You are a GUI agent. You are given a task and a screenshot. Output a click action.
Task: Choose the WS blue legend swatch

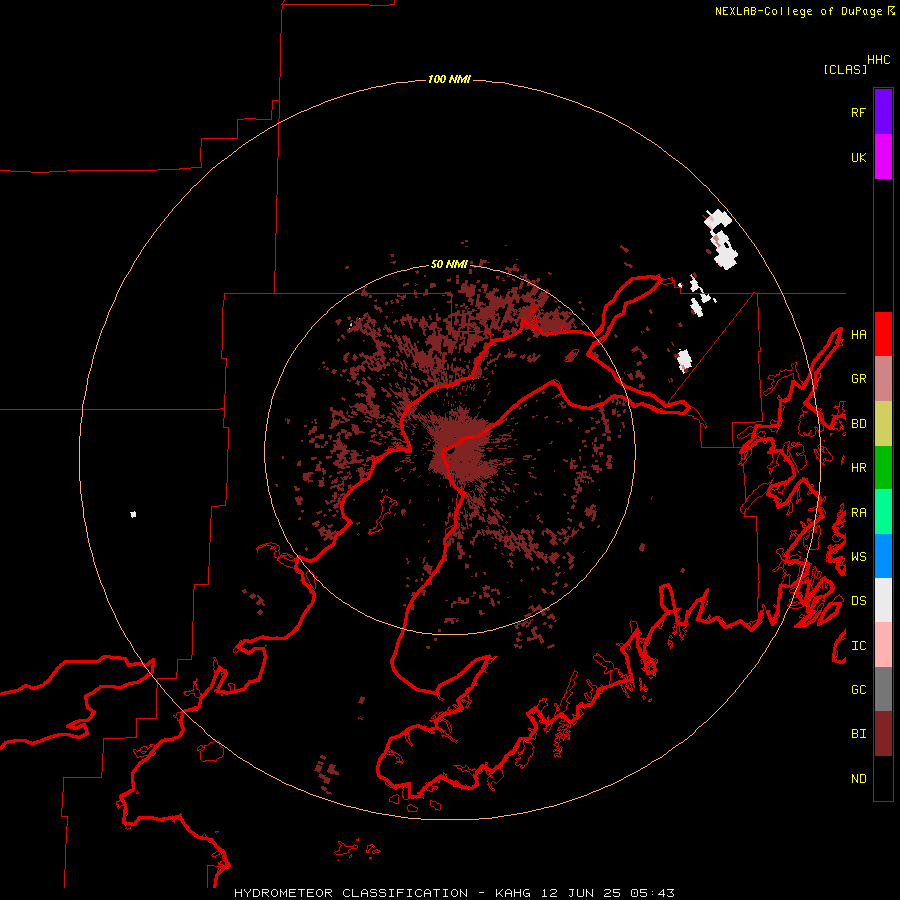883,556
